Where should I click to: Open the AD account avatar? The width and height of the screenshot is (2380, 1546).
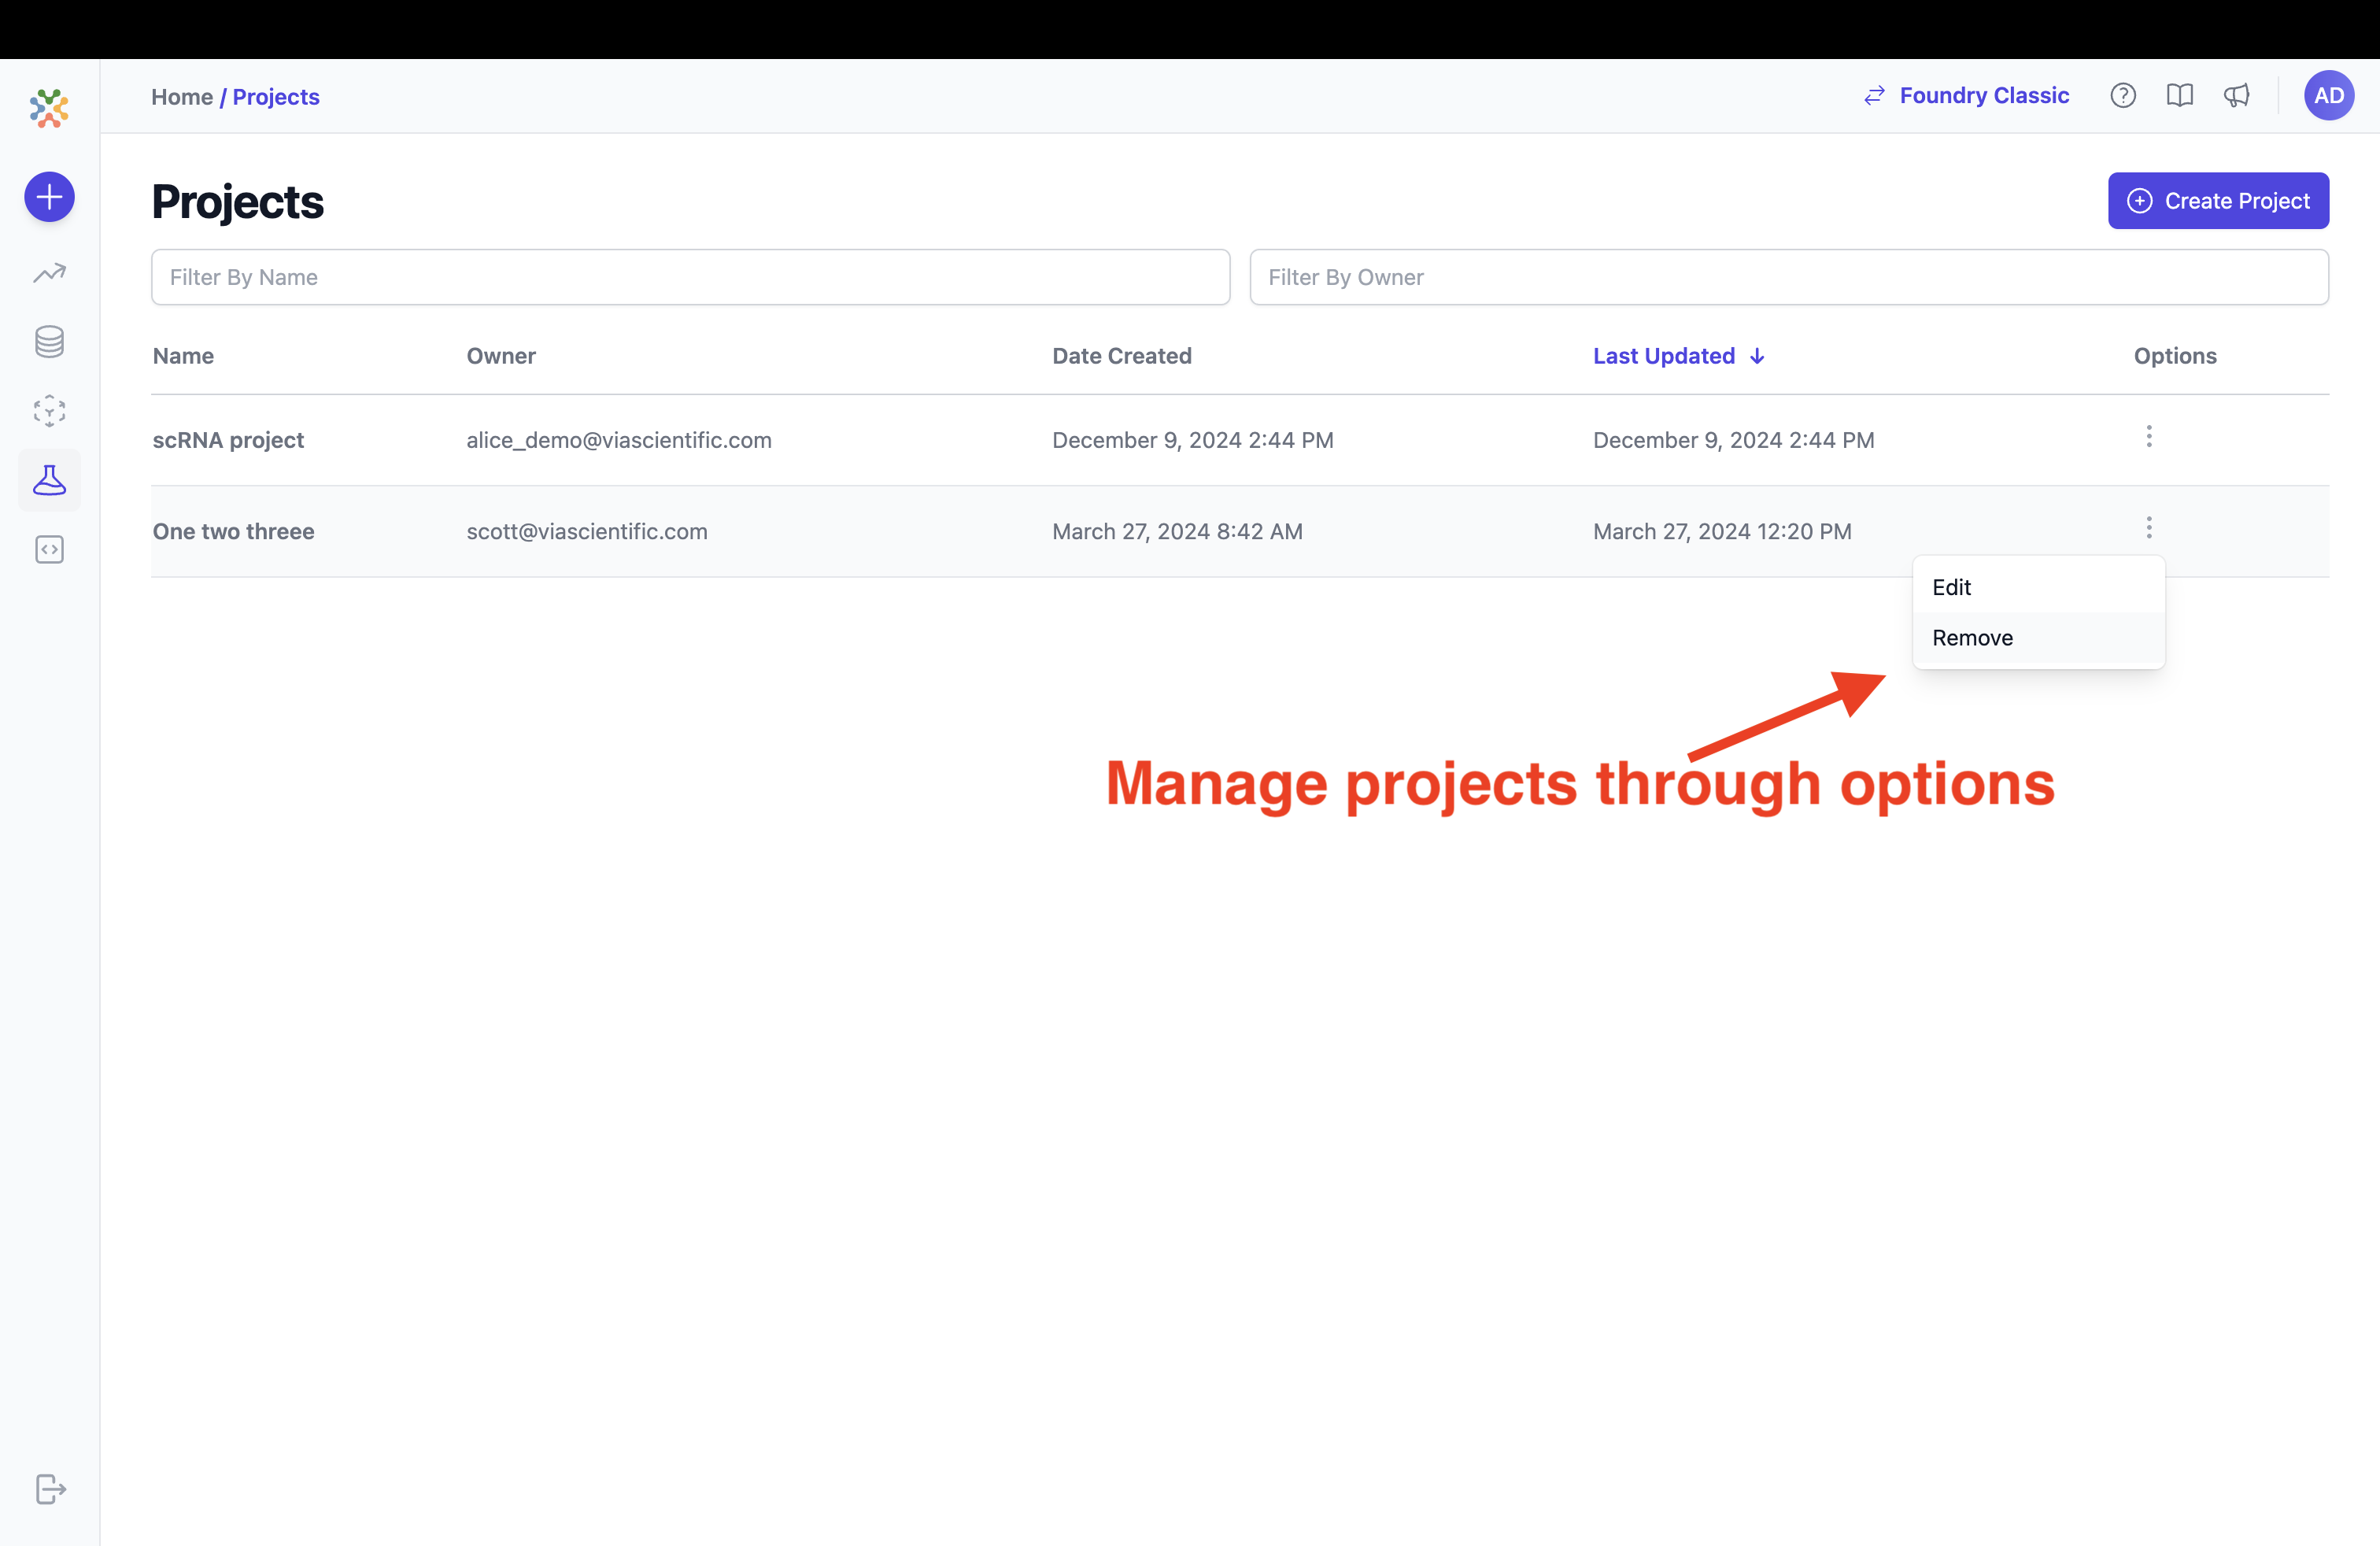click(x=2329, y=95)
